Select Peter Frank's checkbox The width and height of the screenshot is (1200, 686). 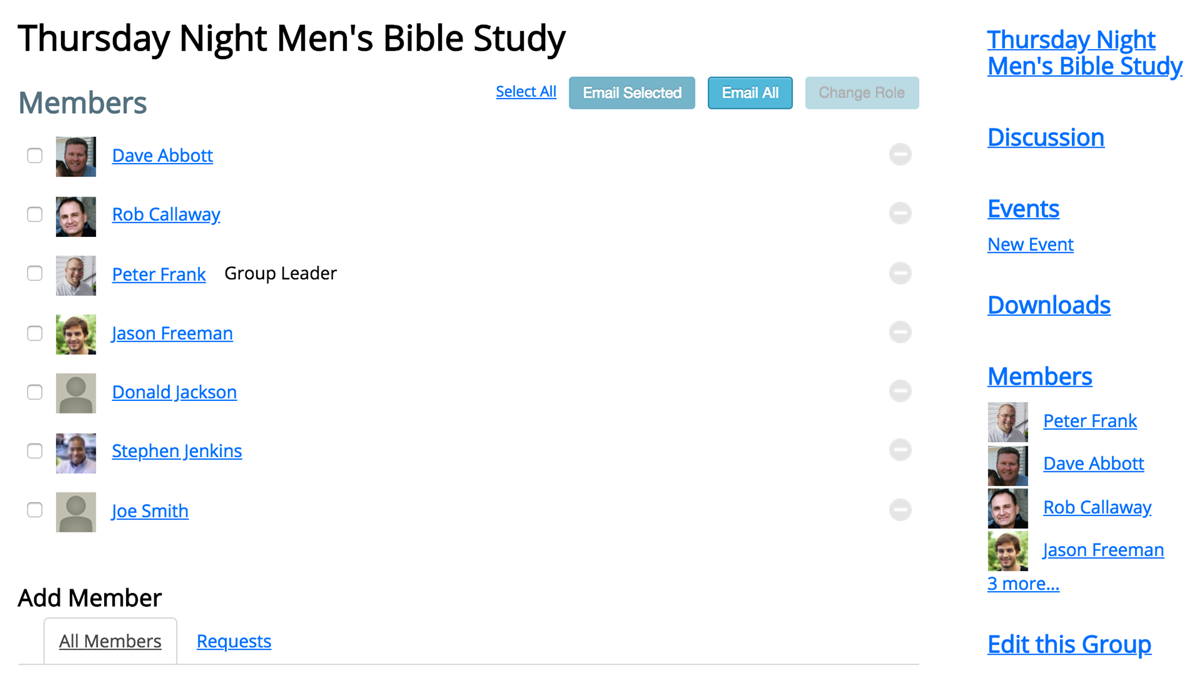coord(34,273)
